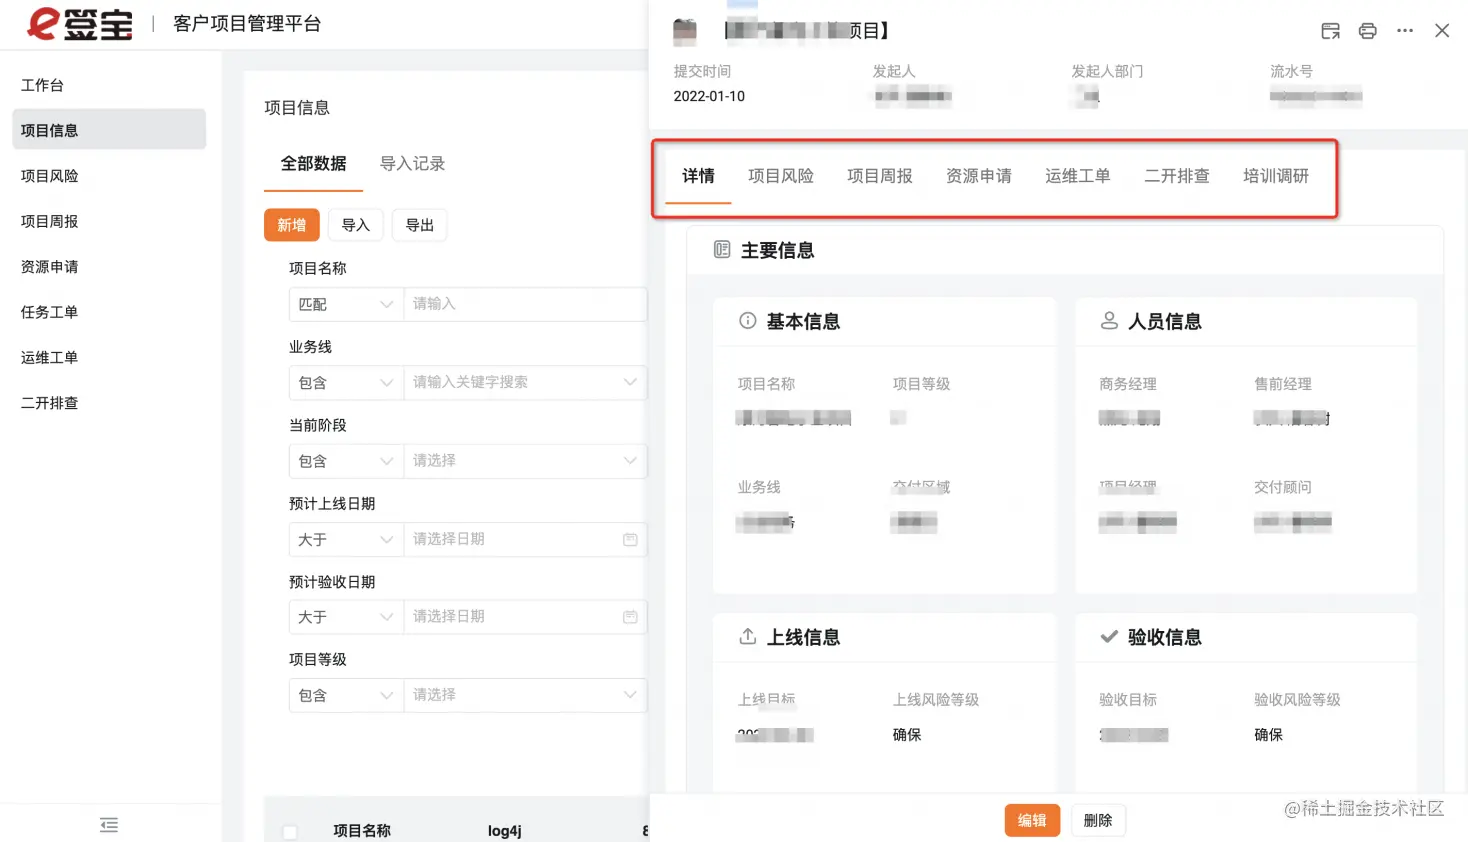Click the log4j table column header
Image resolution: width=1468 pixels, height=842 pixels.
click(505, 831)
